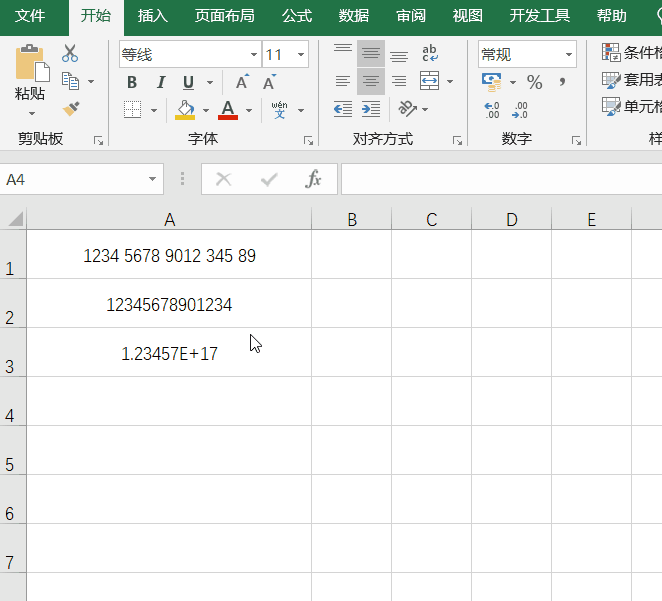
Task: Expand the copy options arrow
Action: pos(91,81)
